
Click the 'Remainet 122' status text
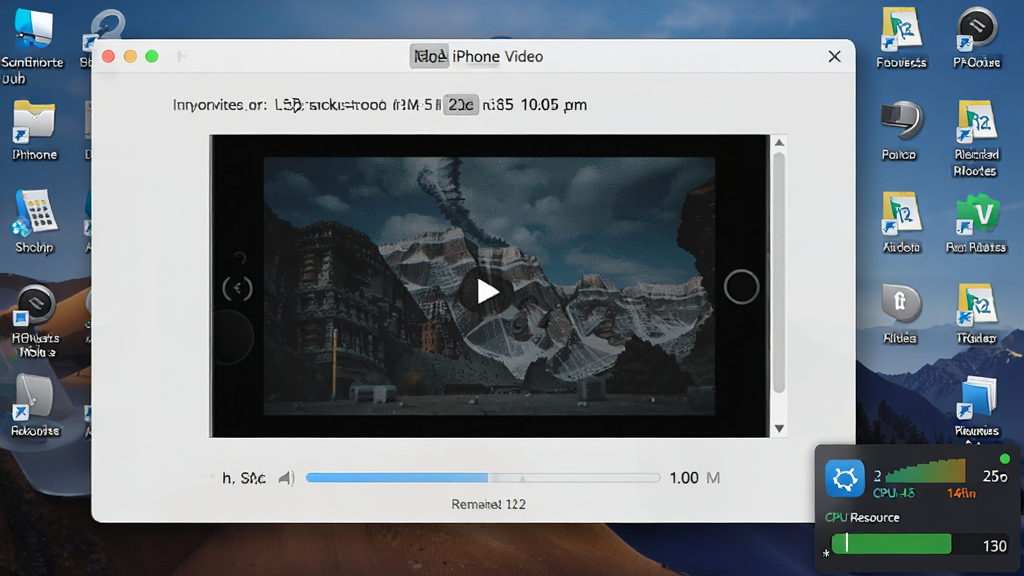pyautogui.click(x=488, y=504)
